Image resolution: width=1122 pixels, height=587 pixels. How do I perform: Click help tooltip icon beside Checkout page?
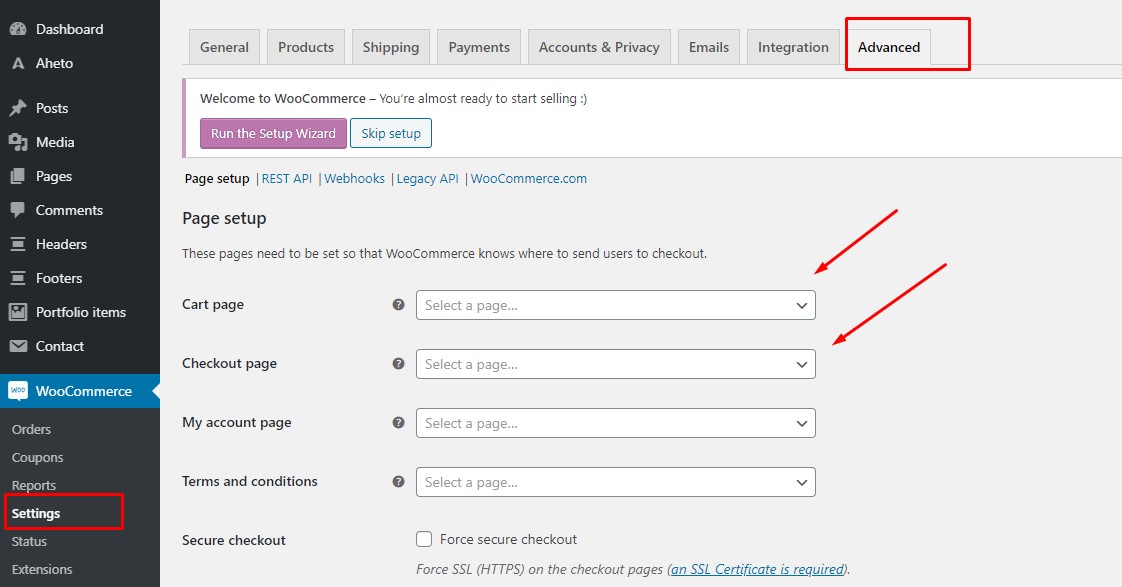[x=399, y=364]
